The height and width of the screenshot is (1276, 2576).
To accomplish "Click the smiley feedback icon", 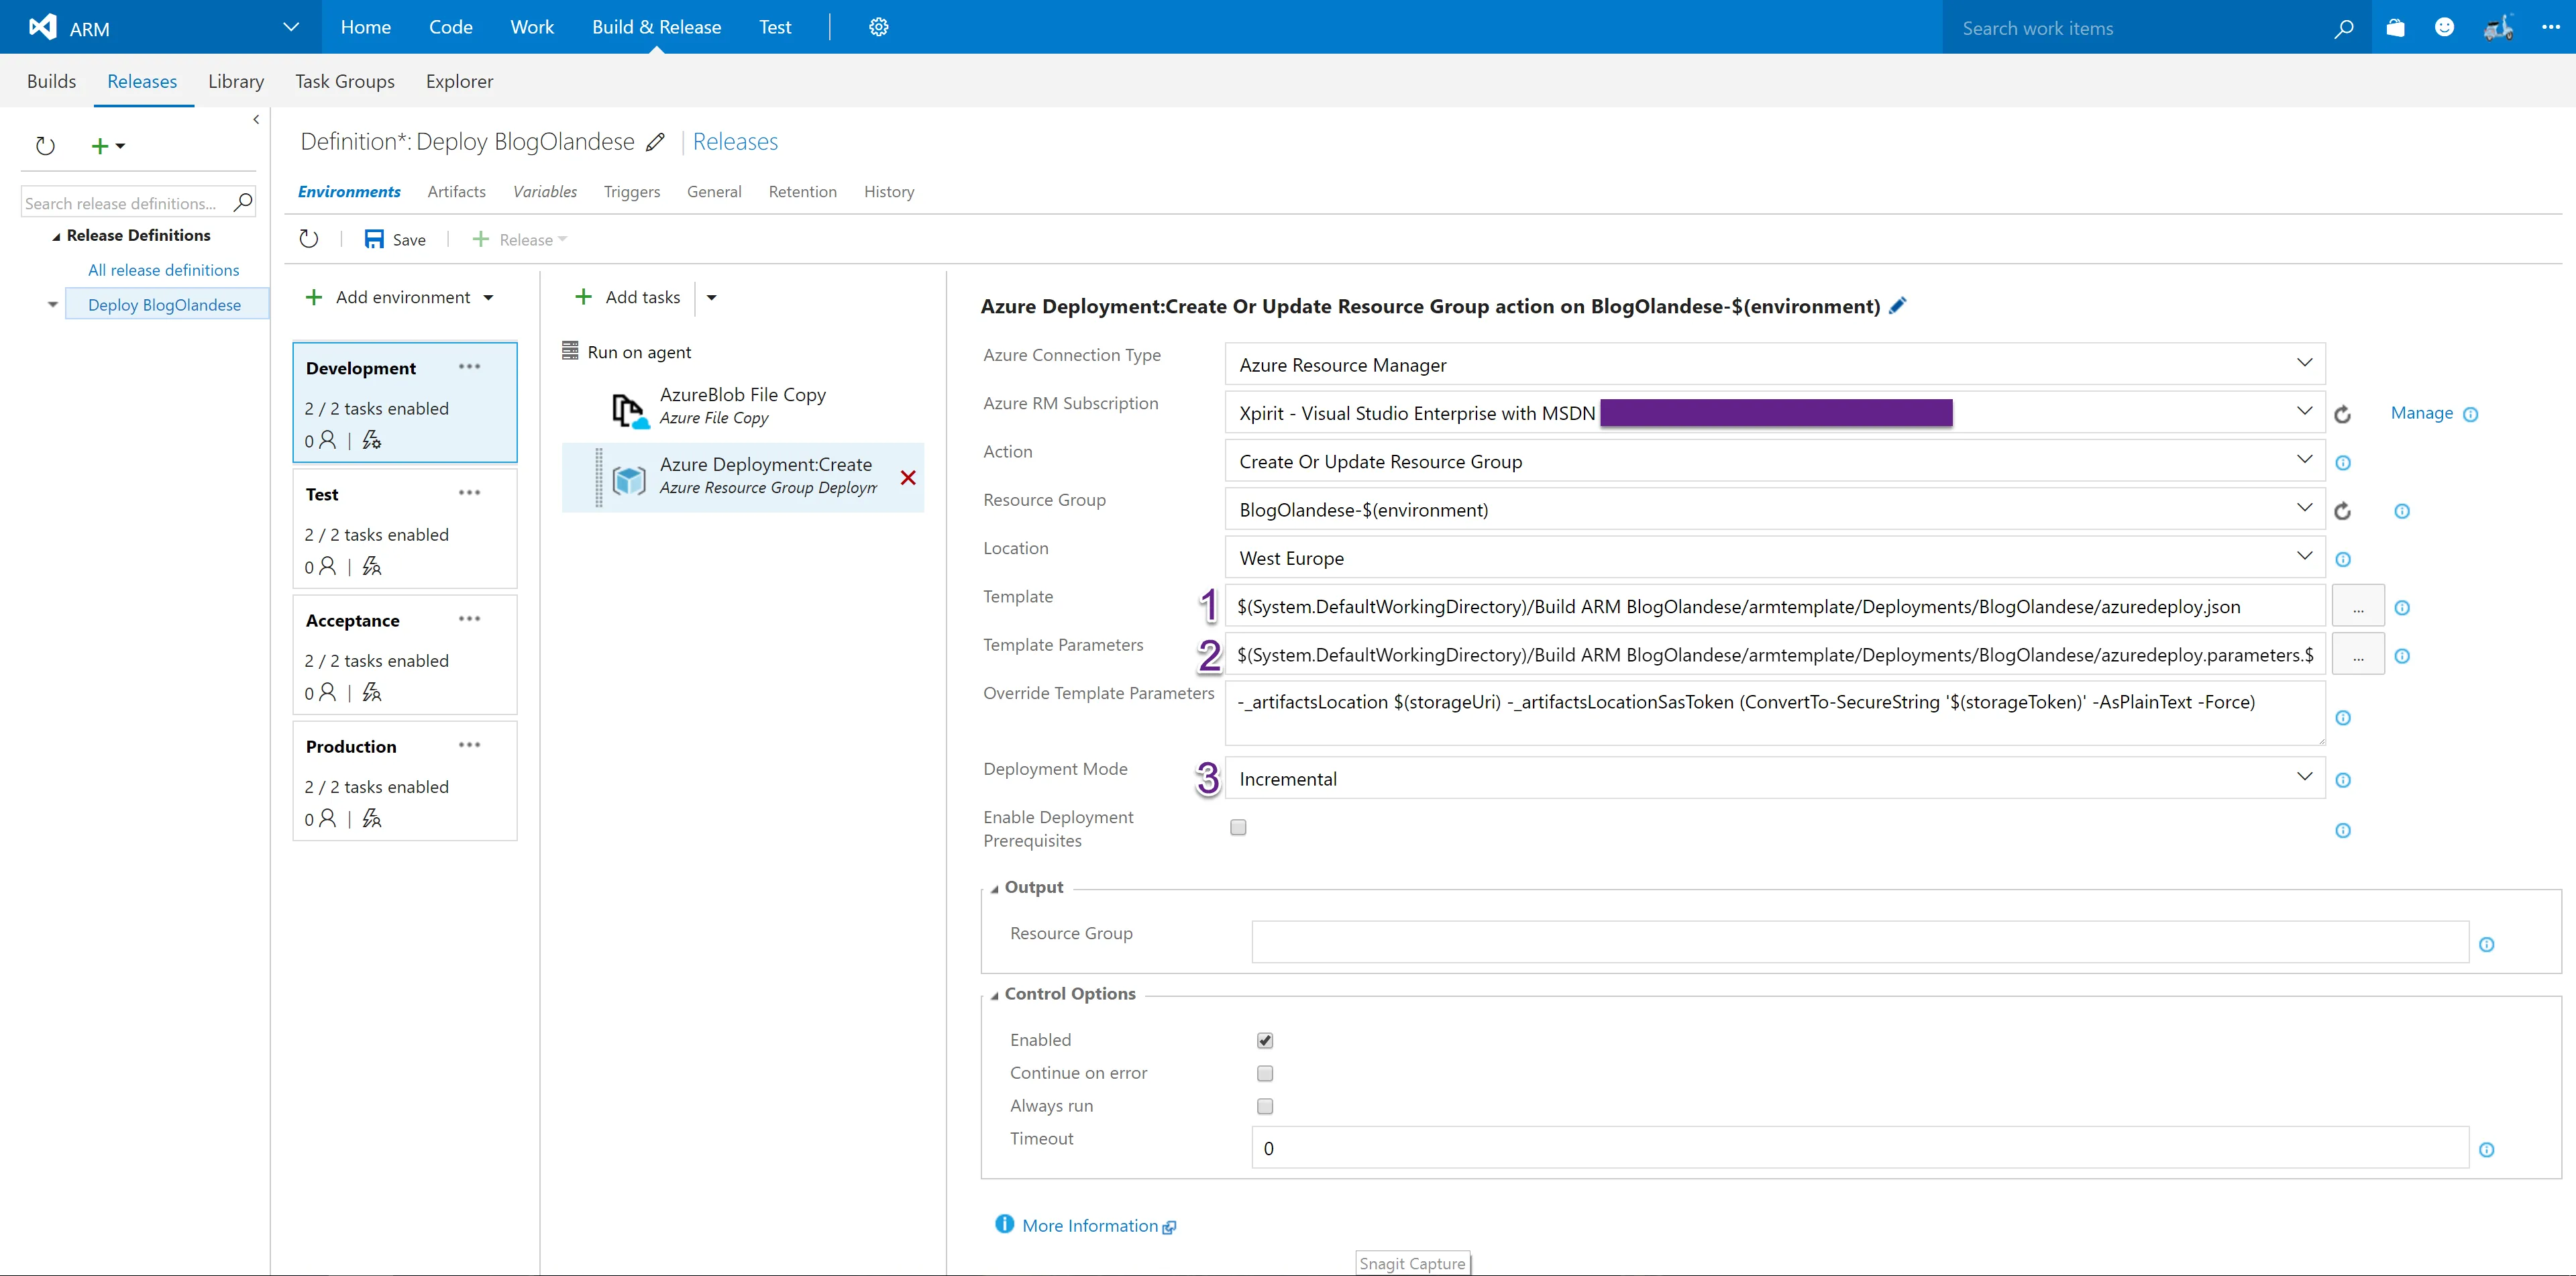I will coord(2444,27).
